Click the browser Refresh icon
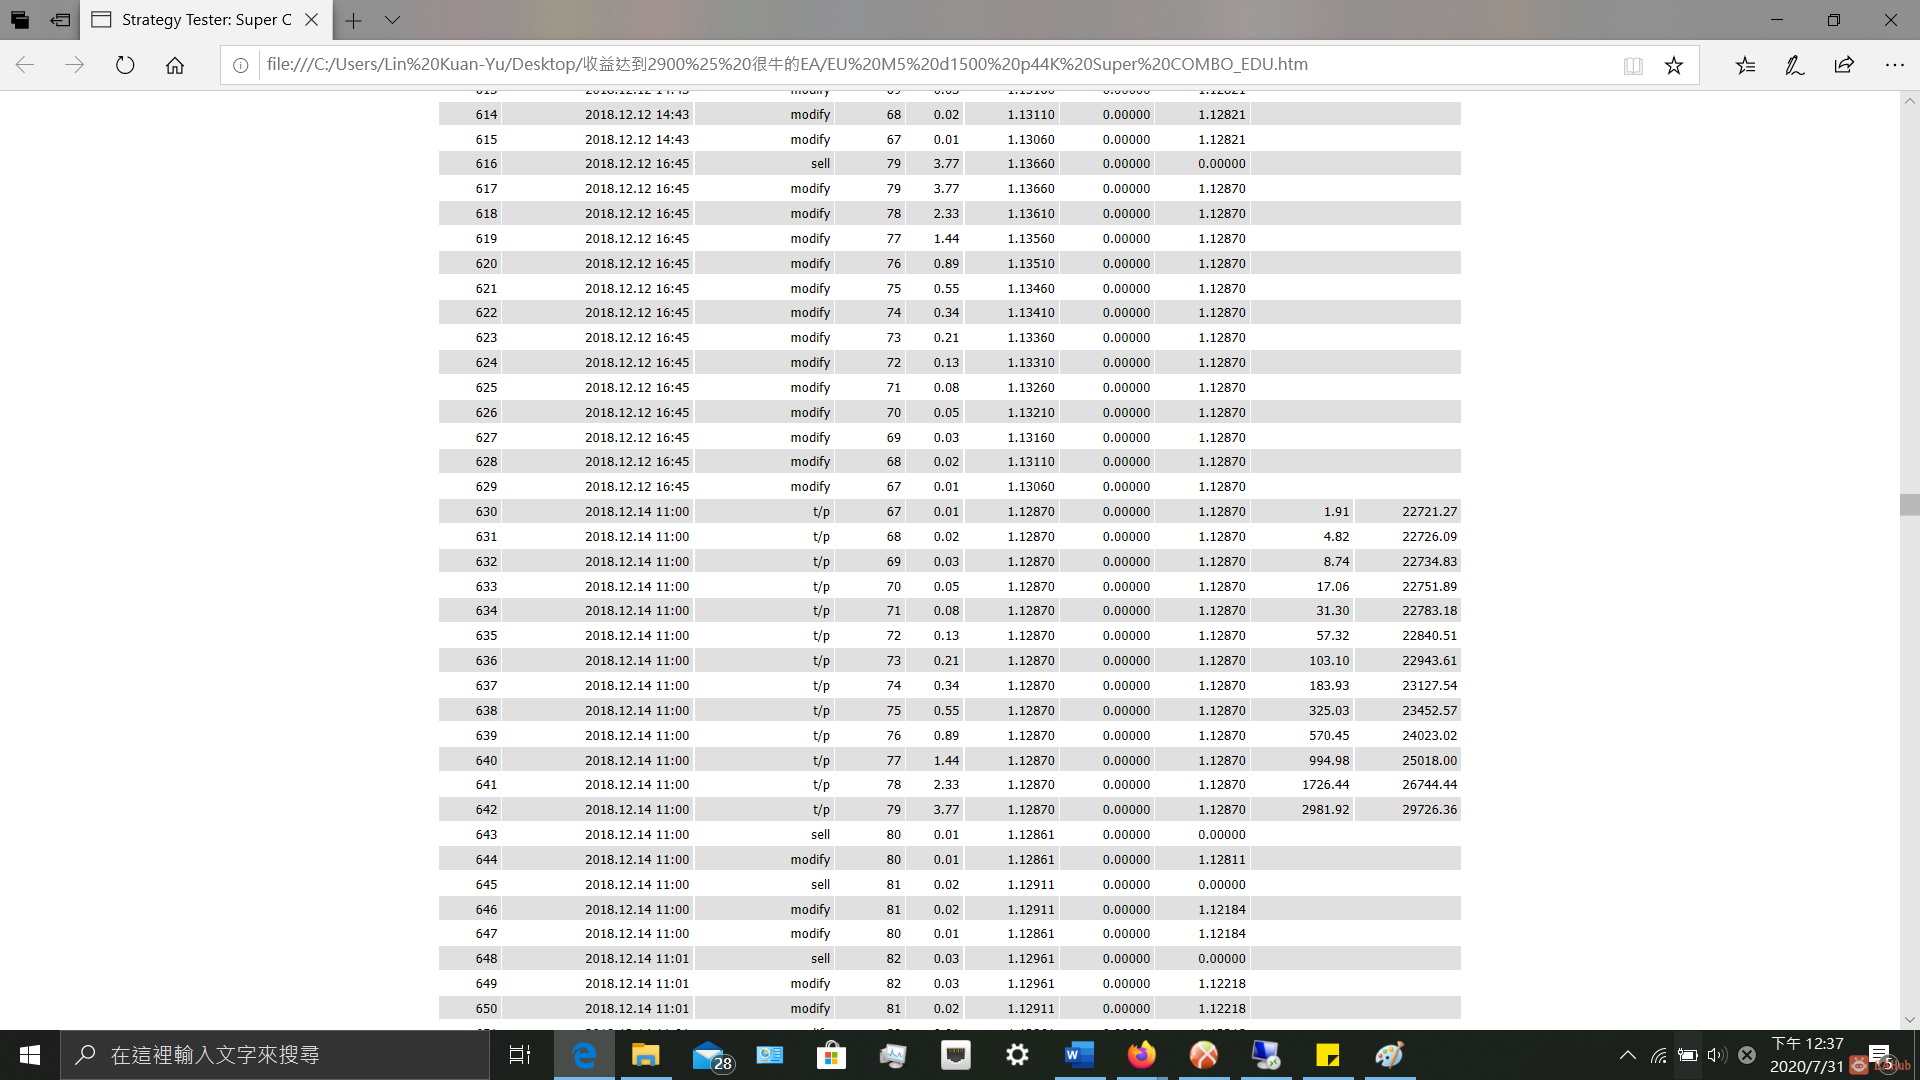 click(x=125, y=65)
